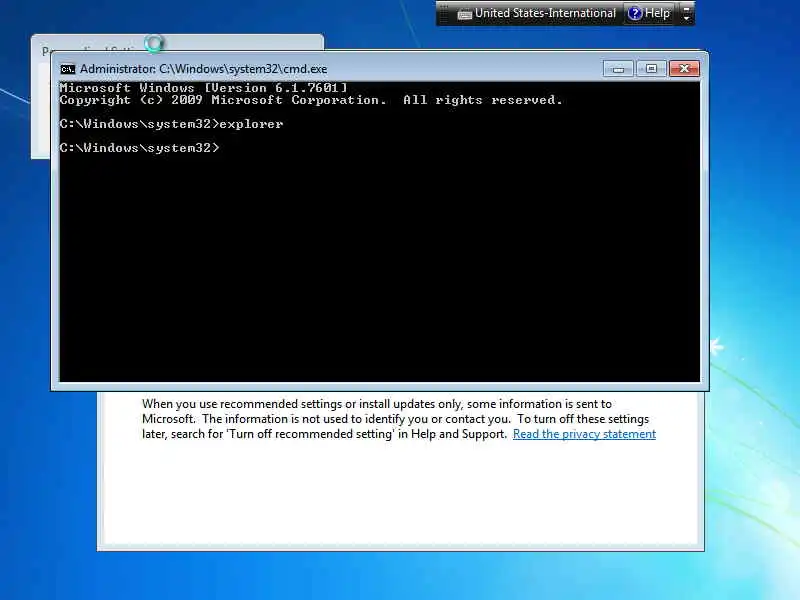Click the cmd.exe icon in the title bar
Image resolution: width=800 pixels, height=600 pixels.
pyautogui.click(x=67, y=69)
